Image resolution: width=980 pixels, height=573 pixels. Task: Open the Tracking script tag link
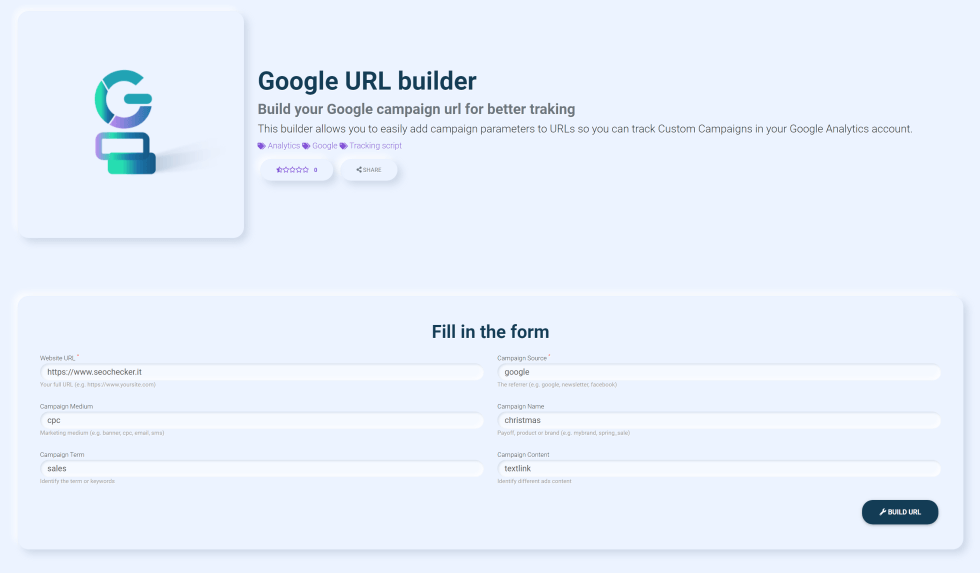coord(376,146)
